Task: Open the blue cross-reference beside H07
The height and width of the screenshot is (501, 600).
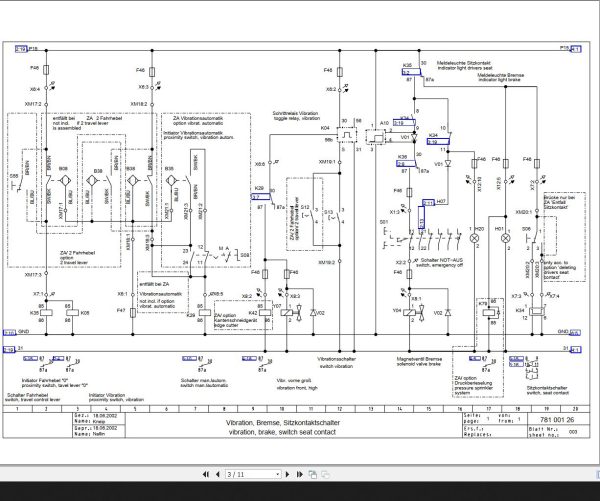Action: coord(429,202)
